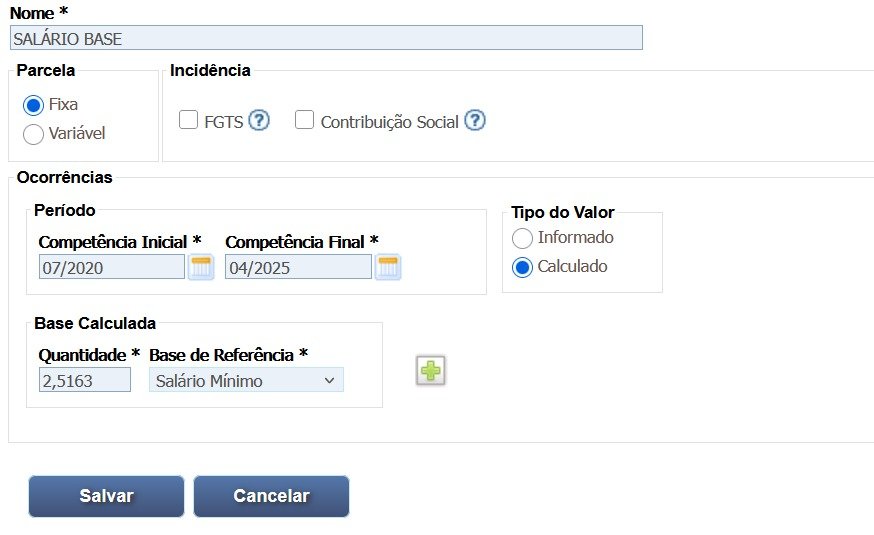874x535 pixels.
Task: Open calendar picker for Competência Final
Action: tap(388, 267)
